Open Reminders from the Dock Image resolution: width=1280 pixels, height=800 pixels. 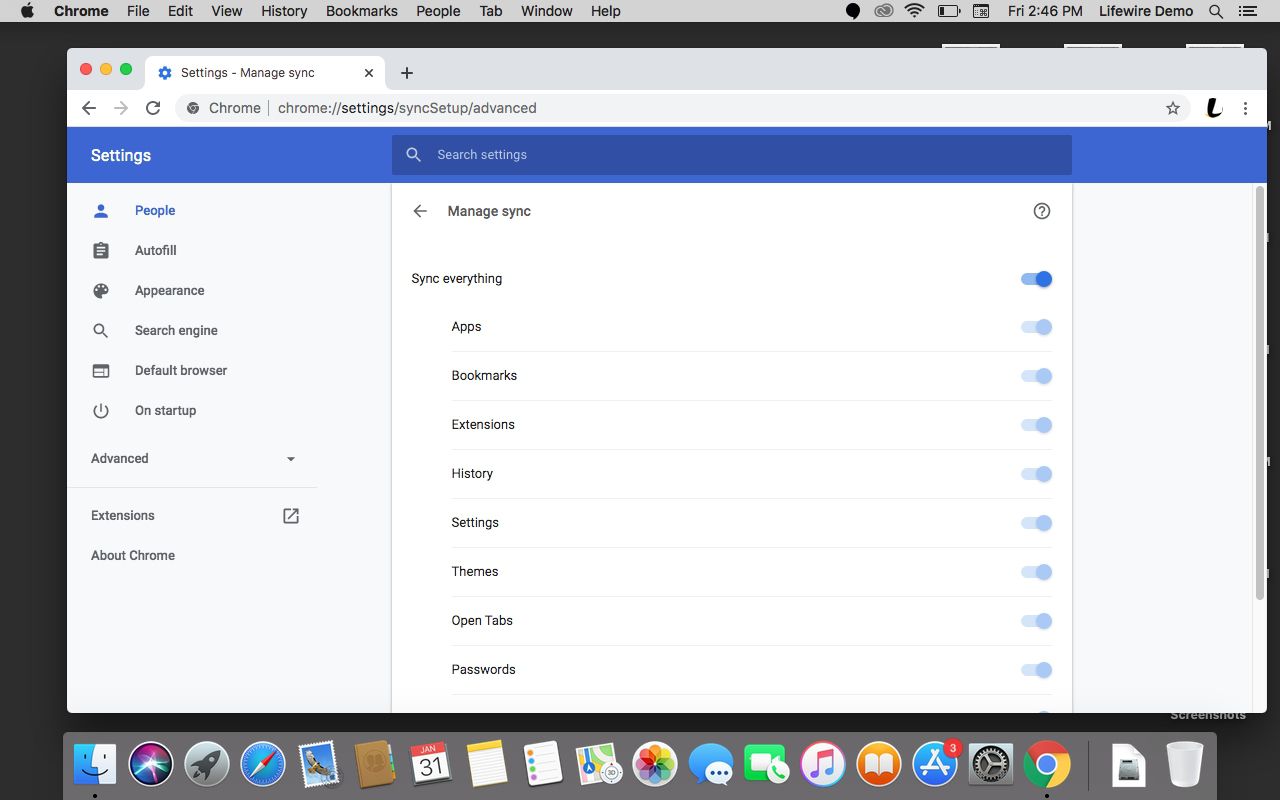[x=543, y=765]
